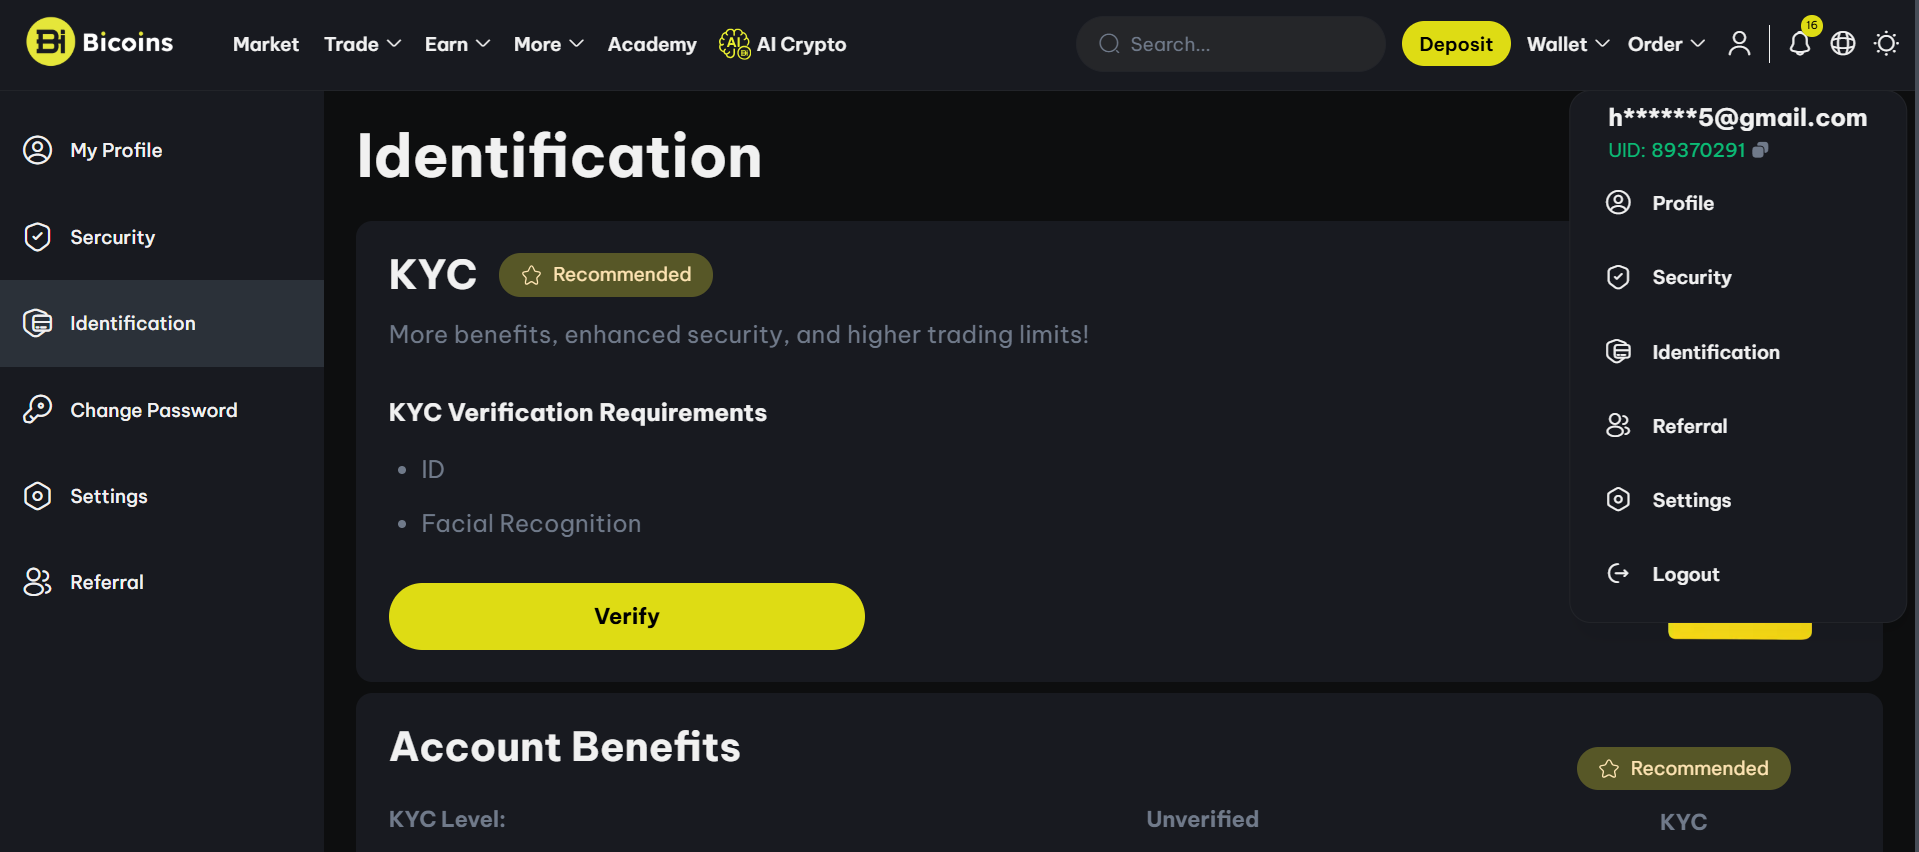1919x852 pixels.
Task: Copy UID using the copy icon
Action: [x=1761, y=150]
